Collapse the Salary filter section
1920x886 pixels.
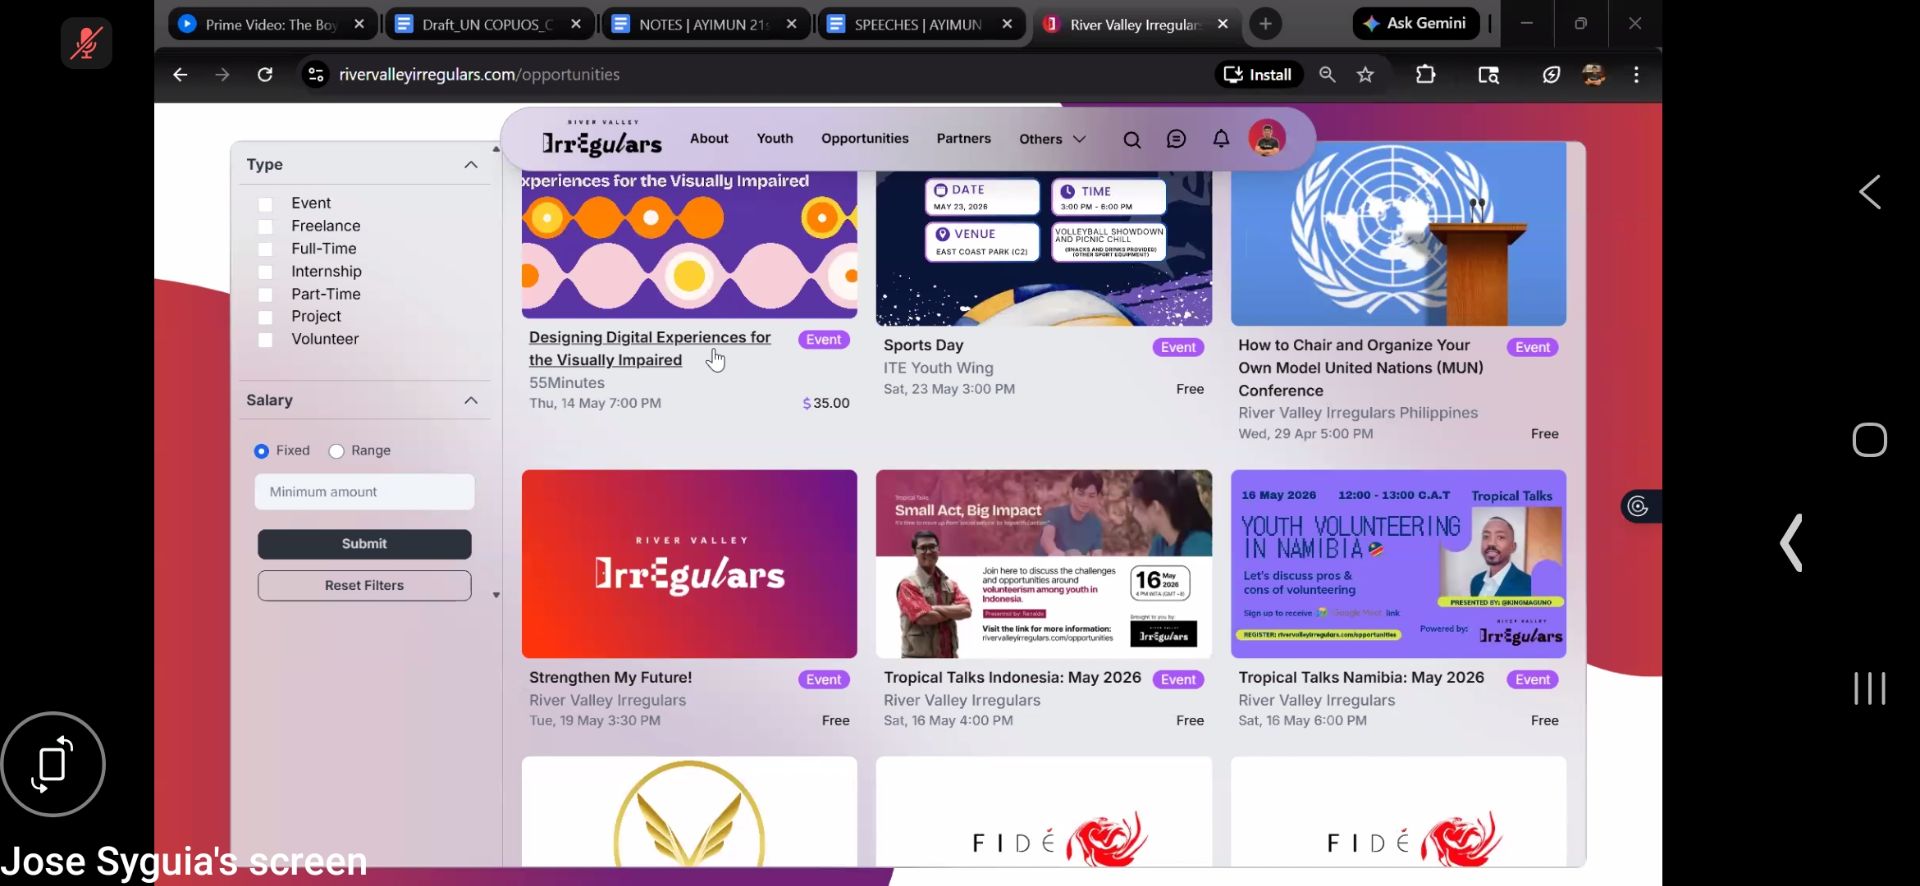tap(471, 401)
